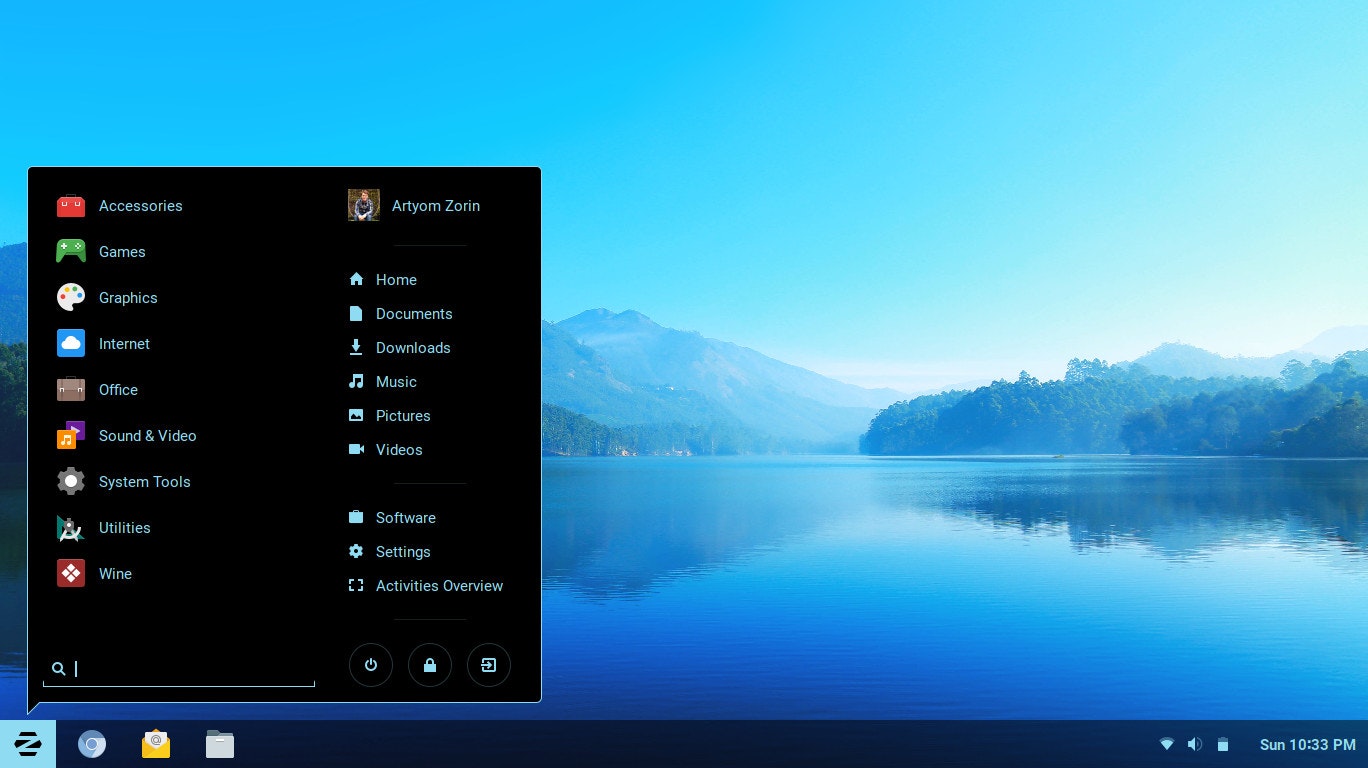The height and width of the screenshot is (768, 1368).
Task: Open the Games category
Action: [x=122, y=251]
